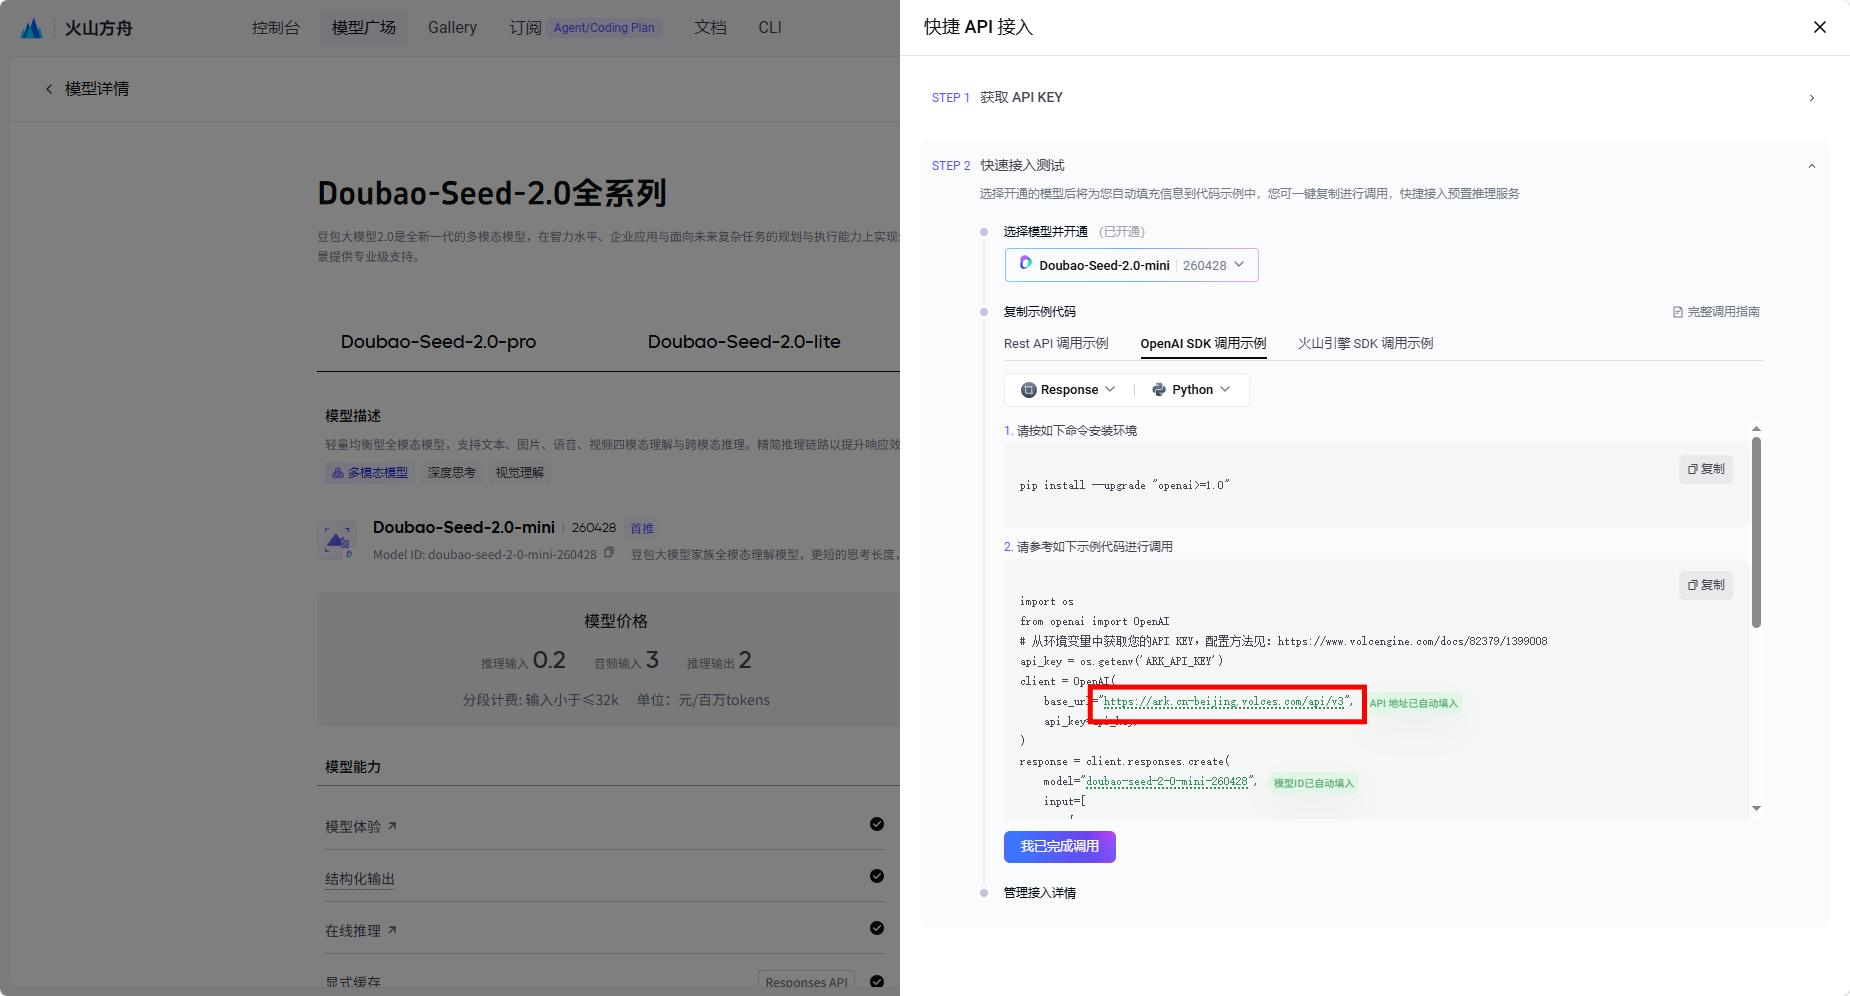
Task: Click the 模型价格 heading
Action: pos(616,621)
